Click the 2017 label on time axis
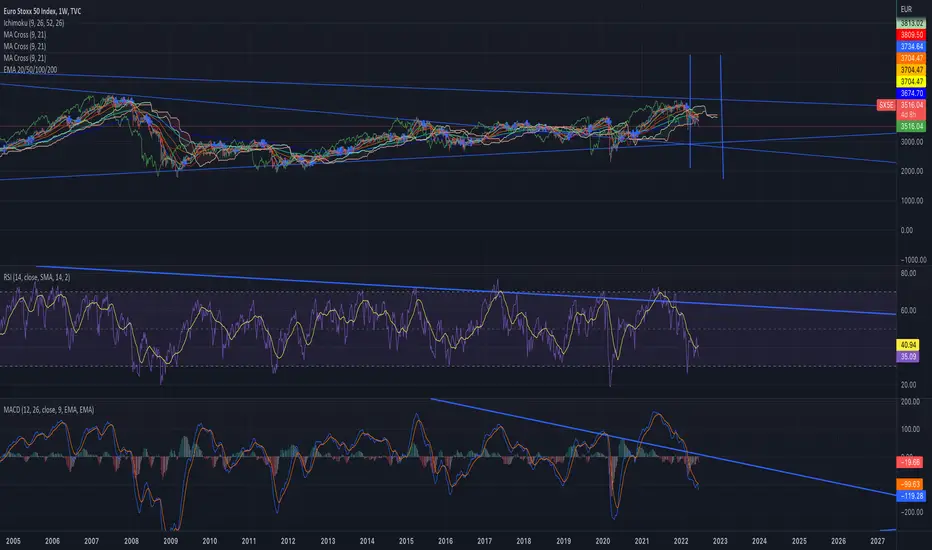Screen dimensions: 932x550 pos(485,541)
